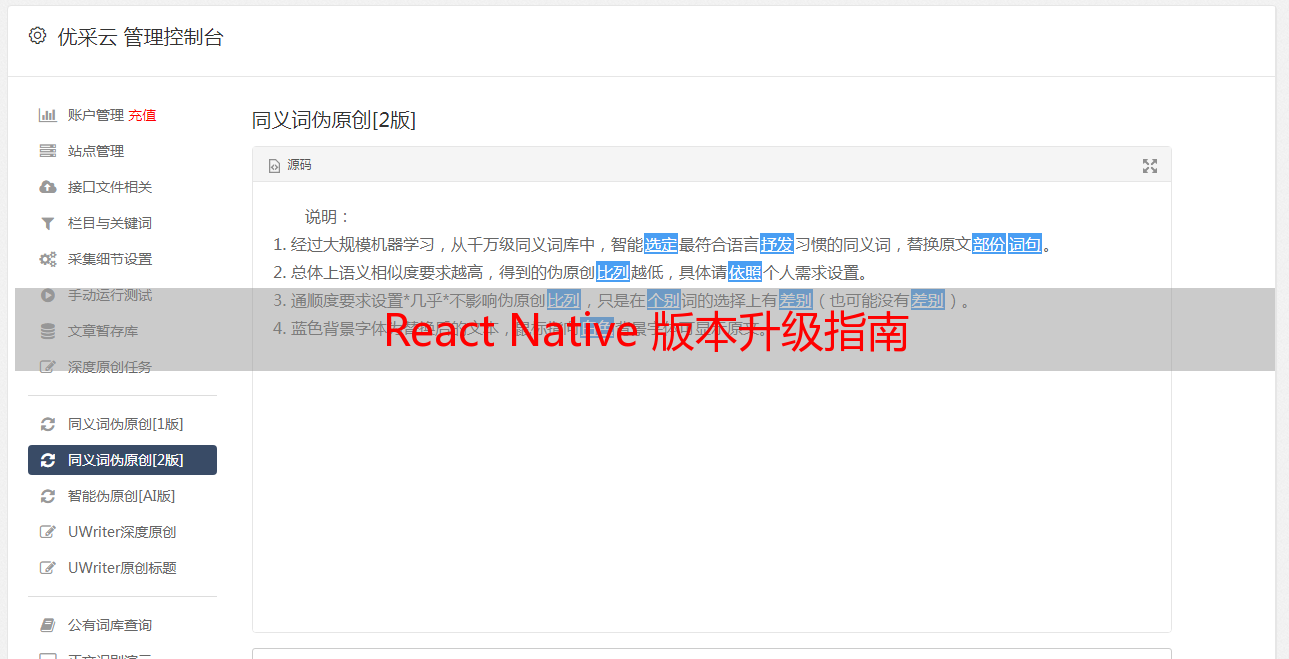Click highlighted 比列 in the 总体上语义 line
Viewport: 1289px width, 659px height.
(613, 272)
